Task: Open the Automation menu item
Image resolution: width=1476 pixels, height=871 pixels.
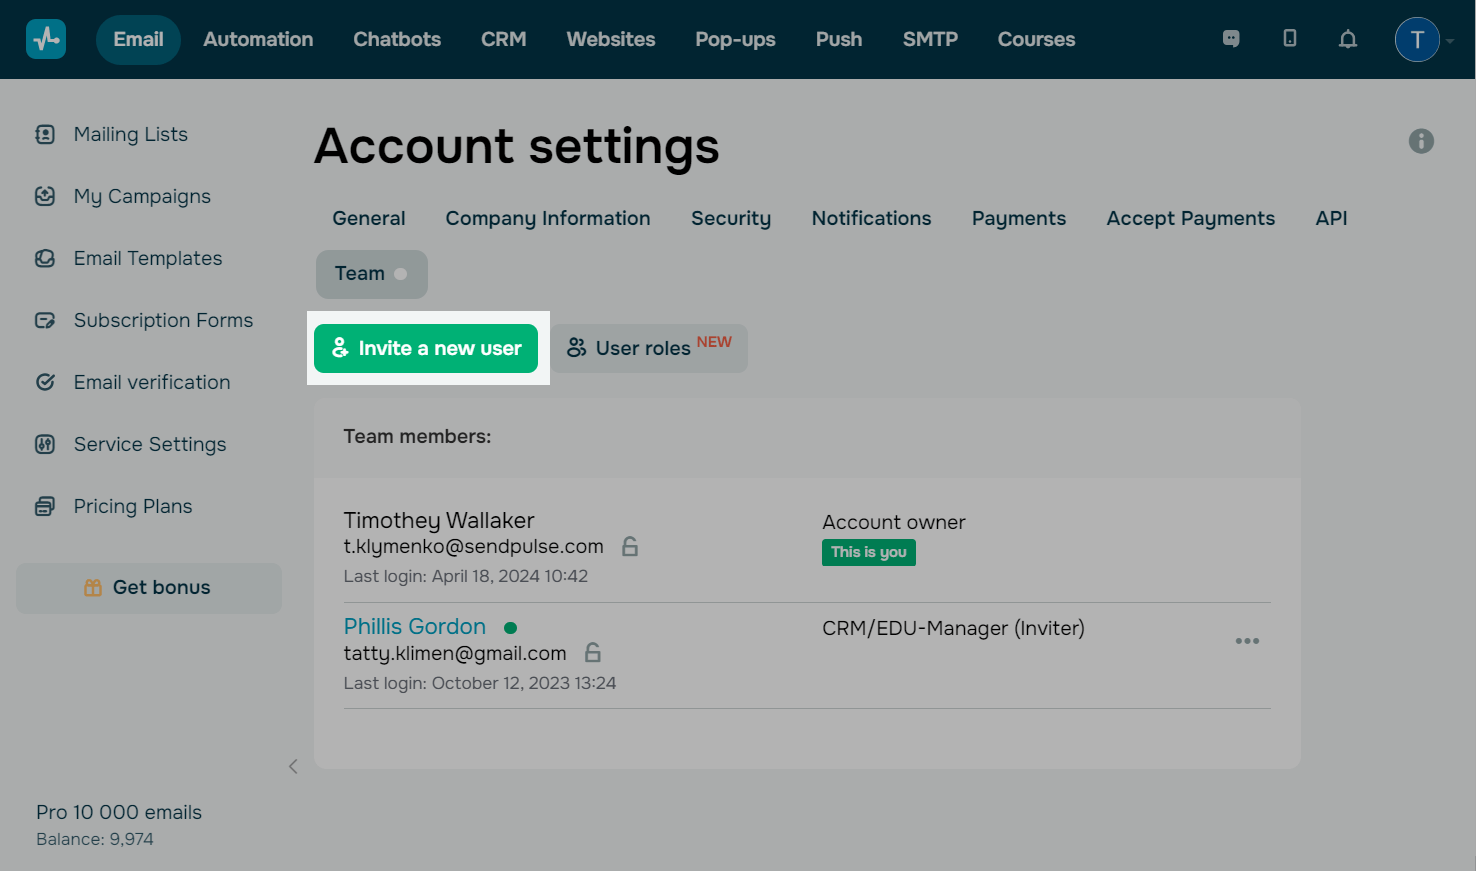Action: pyautogui.click(x=258, y=39)
